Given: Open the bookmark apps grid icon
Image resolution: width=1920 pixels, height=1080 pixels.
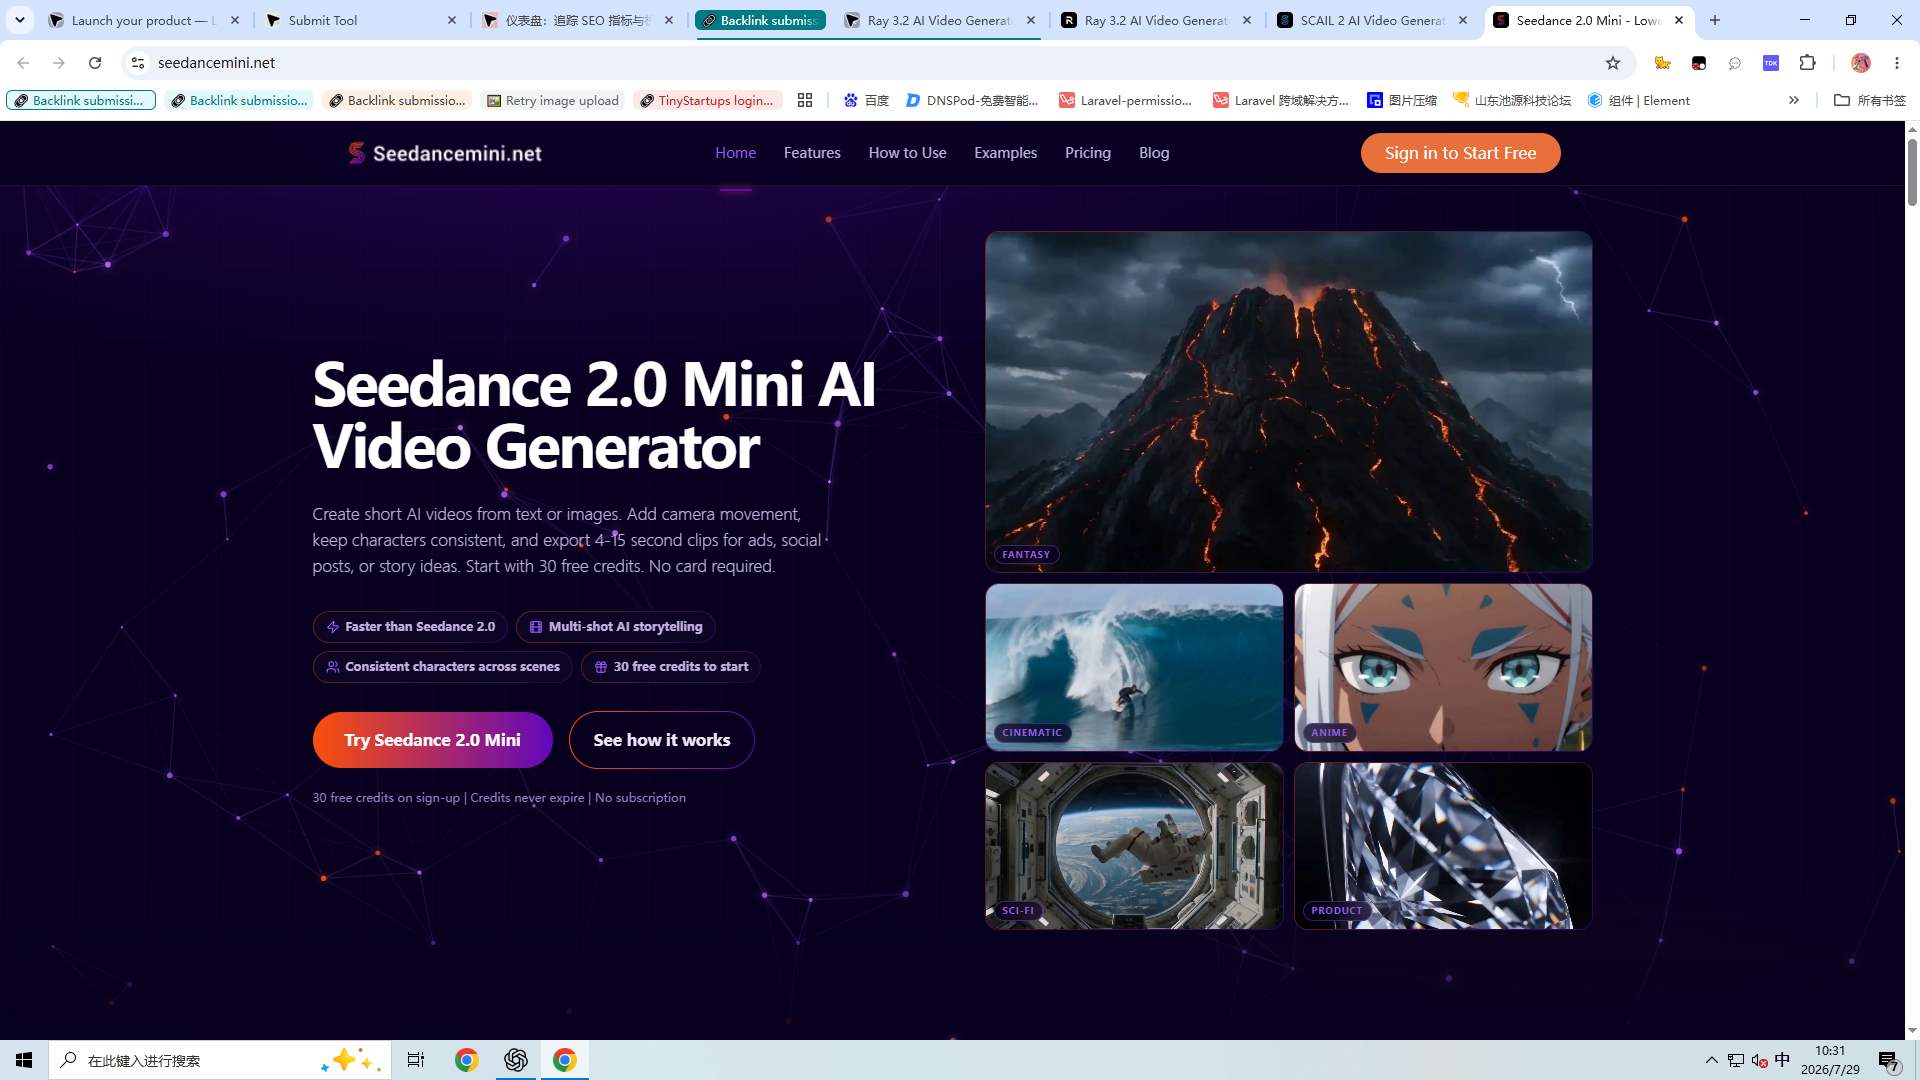Looking at the screenshot, I should point(805,100).
